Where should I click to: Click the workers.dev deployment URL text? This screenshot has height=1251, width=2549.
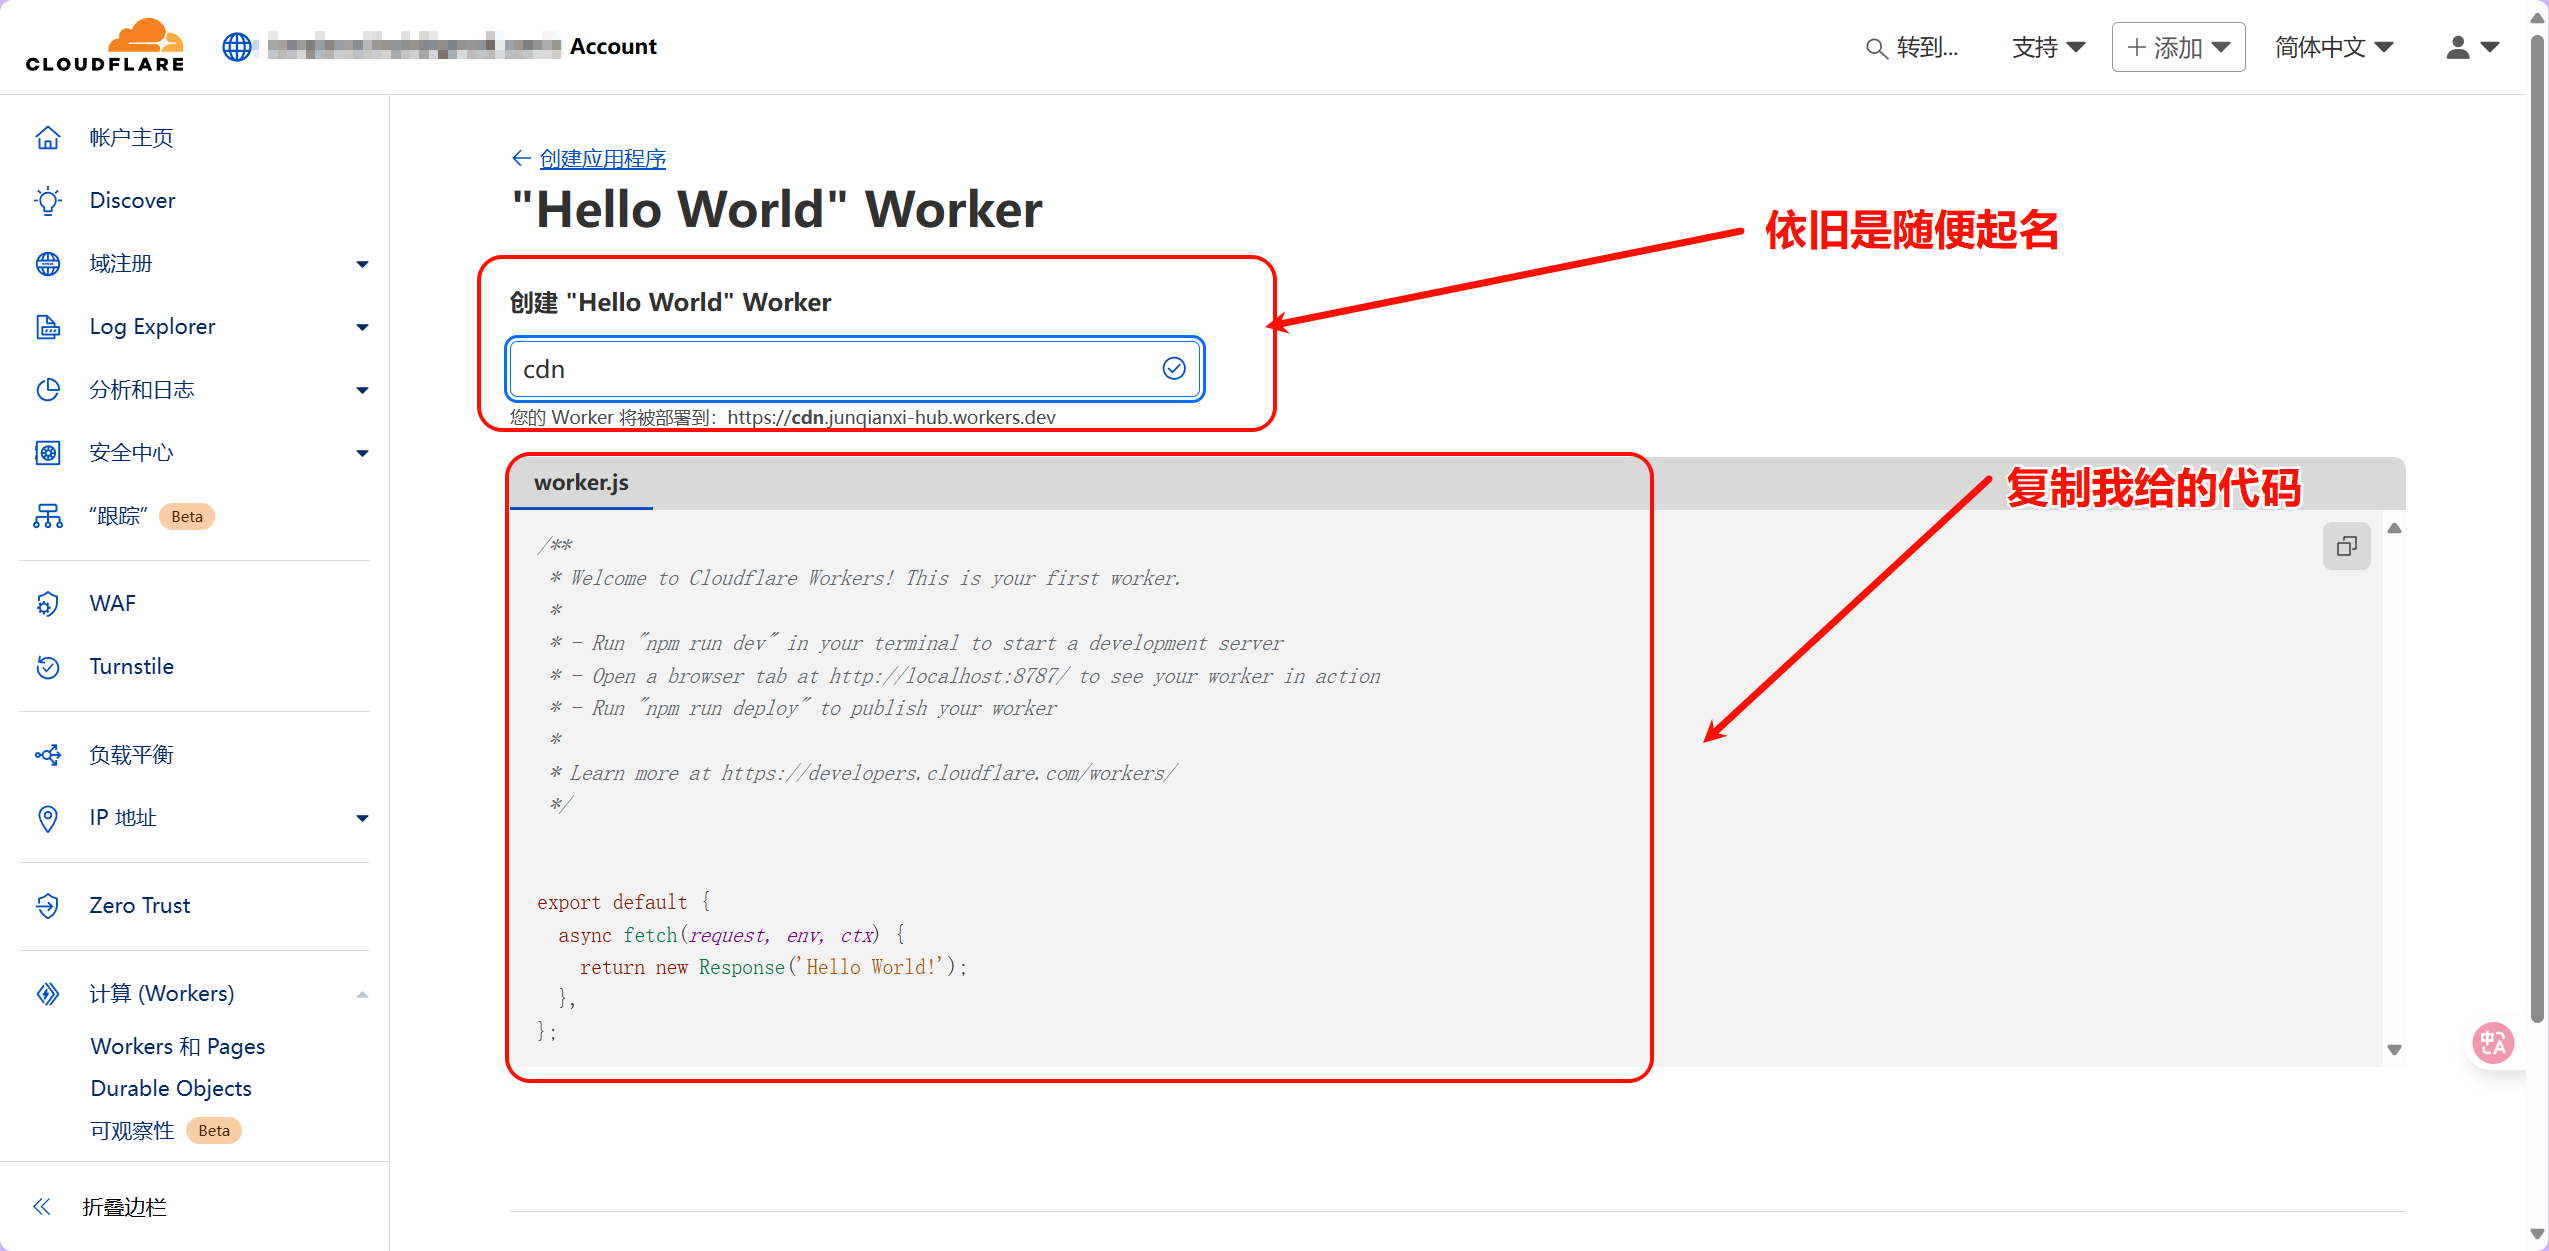click(x=891, y=417)
